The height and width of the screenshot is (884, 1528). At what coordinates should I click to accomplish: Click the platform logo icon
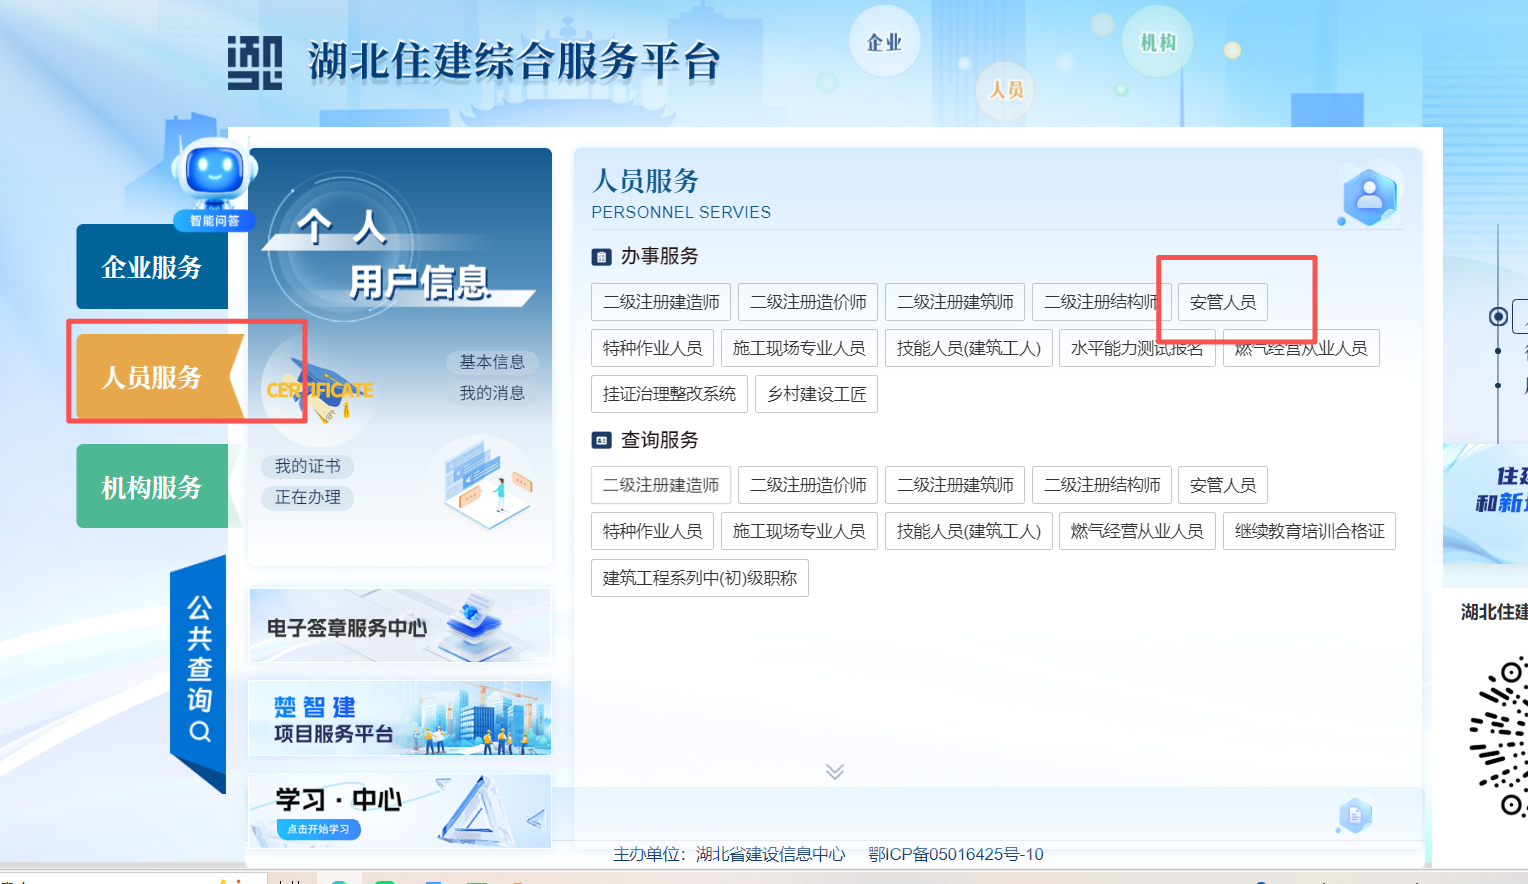pyautogui.click(x=254, y=63)
